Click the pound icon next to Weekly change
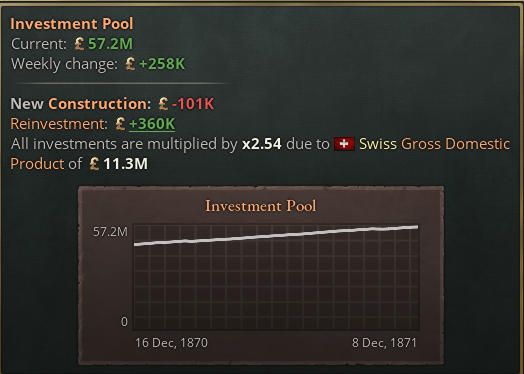 [130, 64]
